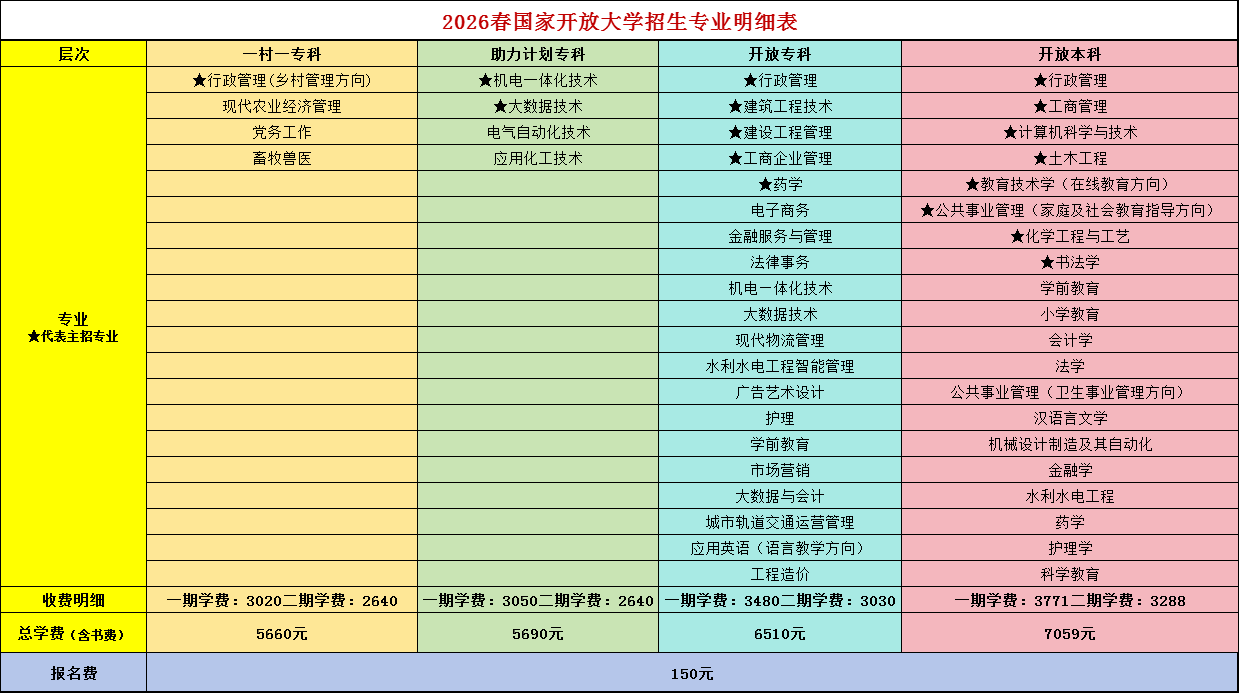1239x693 pixels.
Task: Select the 开放专科 column header
Action: tap(780, 52)
